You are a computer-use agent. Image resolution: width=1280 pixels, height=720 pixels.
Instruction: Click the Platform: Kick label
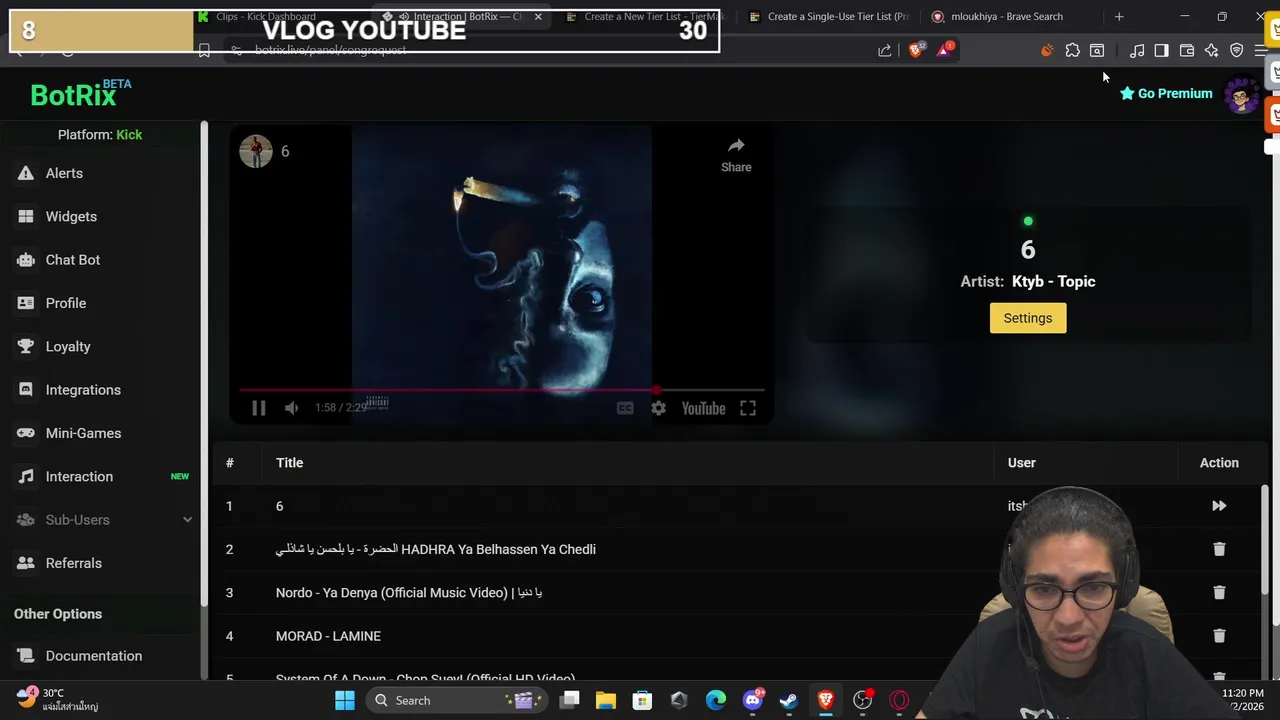point(100,134)
